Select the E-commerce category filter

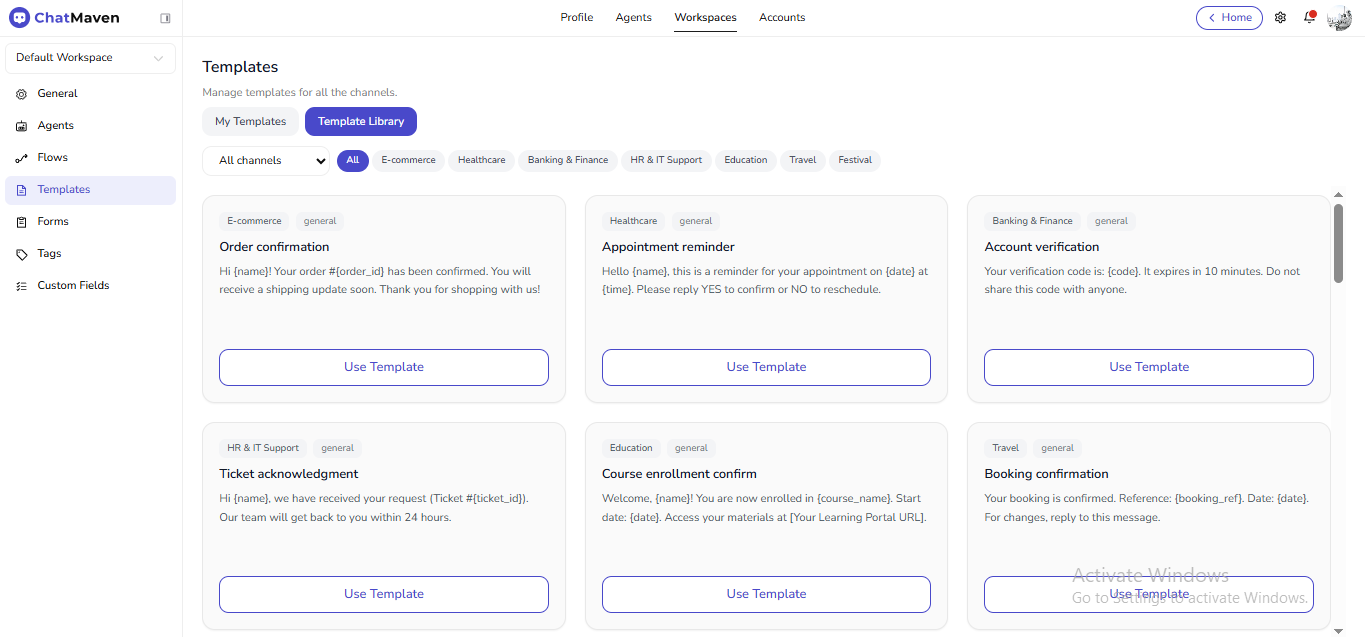pyautogui.click(x=408, y=160)
